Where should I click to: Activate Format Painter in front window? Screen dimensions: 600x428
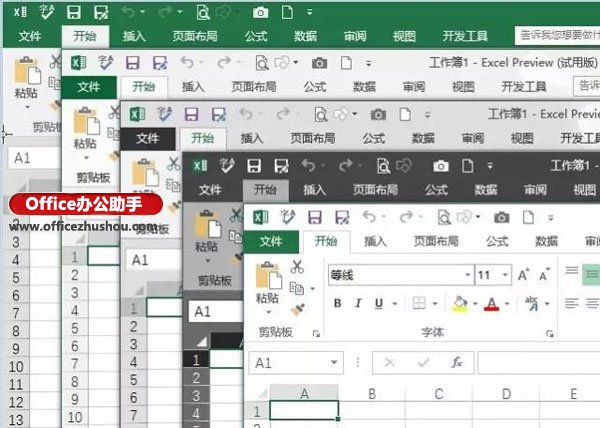coord(297,309)
